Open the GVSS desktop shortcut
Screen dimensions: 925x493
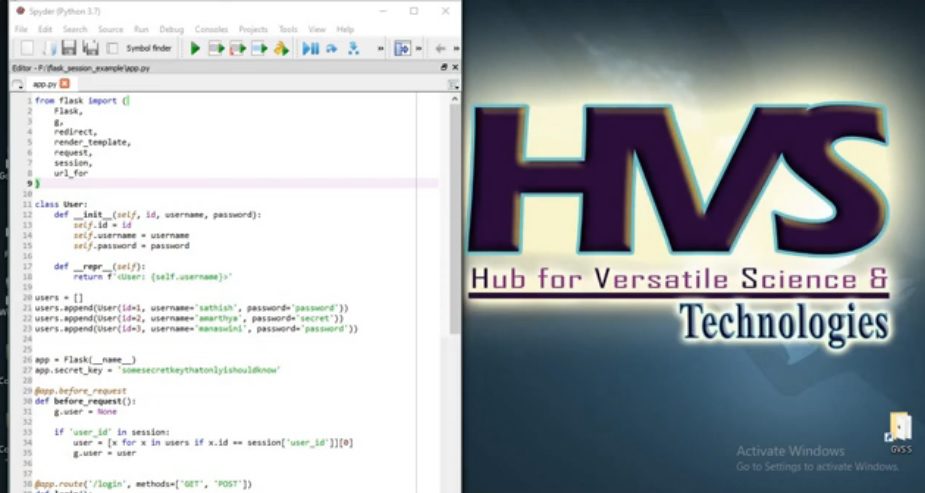pyautogui.click(x=901, y=433)
